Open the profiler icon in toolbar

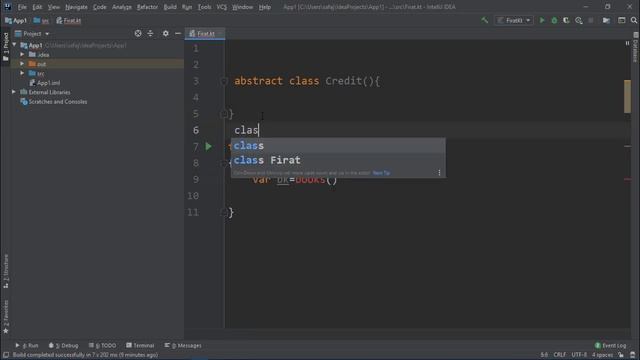click(x=579, y=20)
